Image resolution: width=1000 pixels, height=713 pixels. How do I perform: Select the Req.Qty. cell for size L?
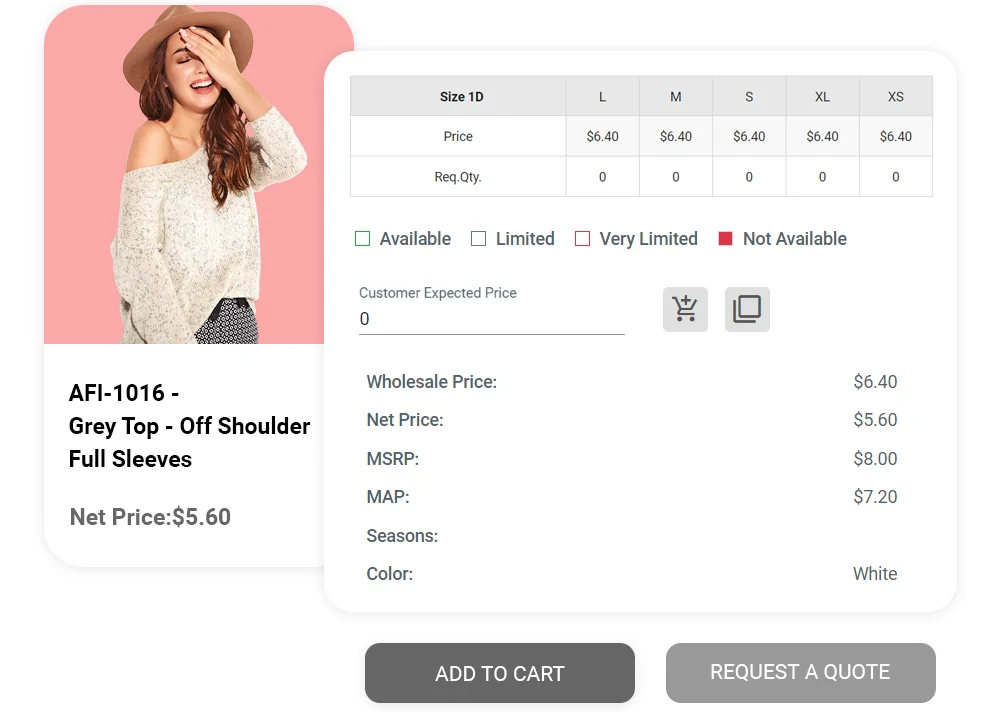pyautogui.click(x=602, y=177)
